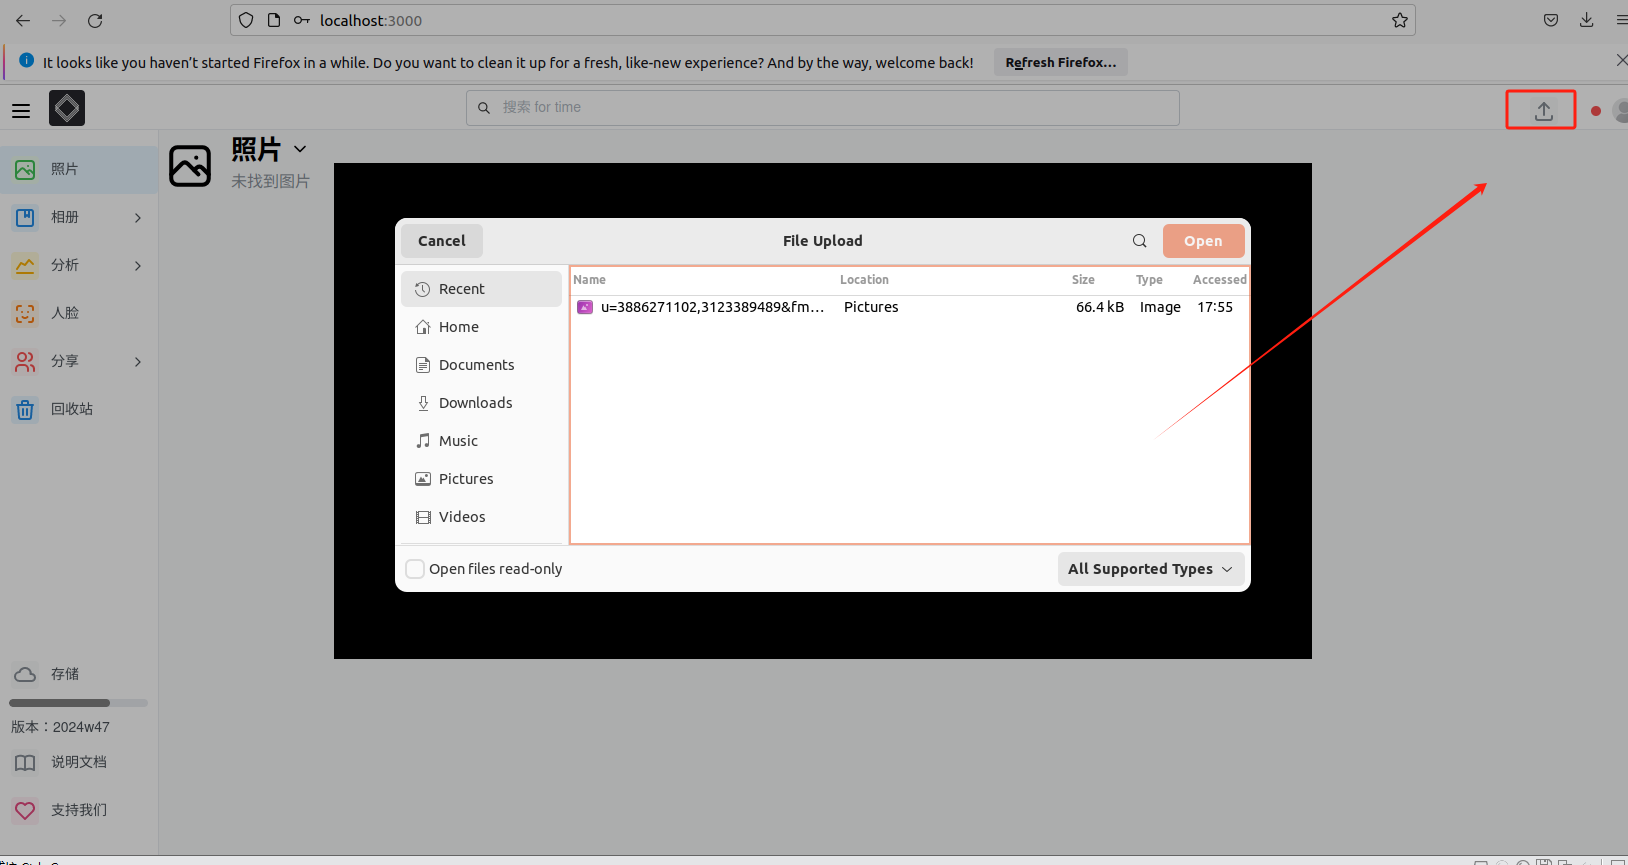This screenshot has width=1628, height=865.
Task: Open the All Supported Types dropdown
Action: (x=1151, y=569)
